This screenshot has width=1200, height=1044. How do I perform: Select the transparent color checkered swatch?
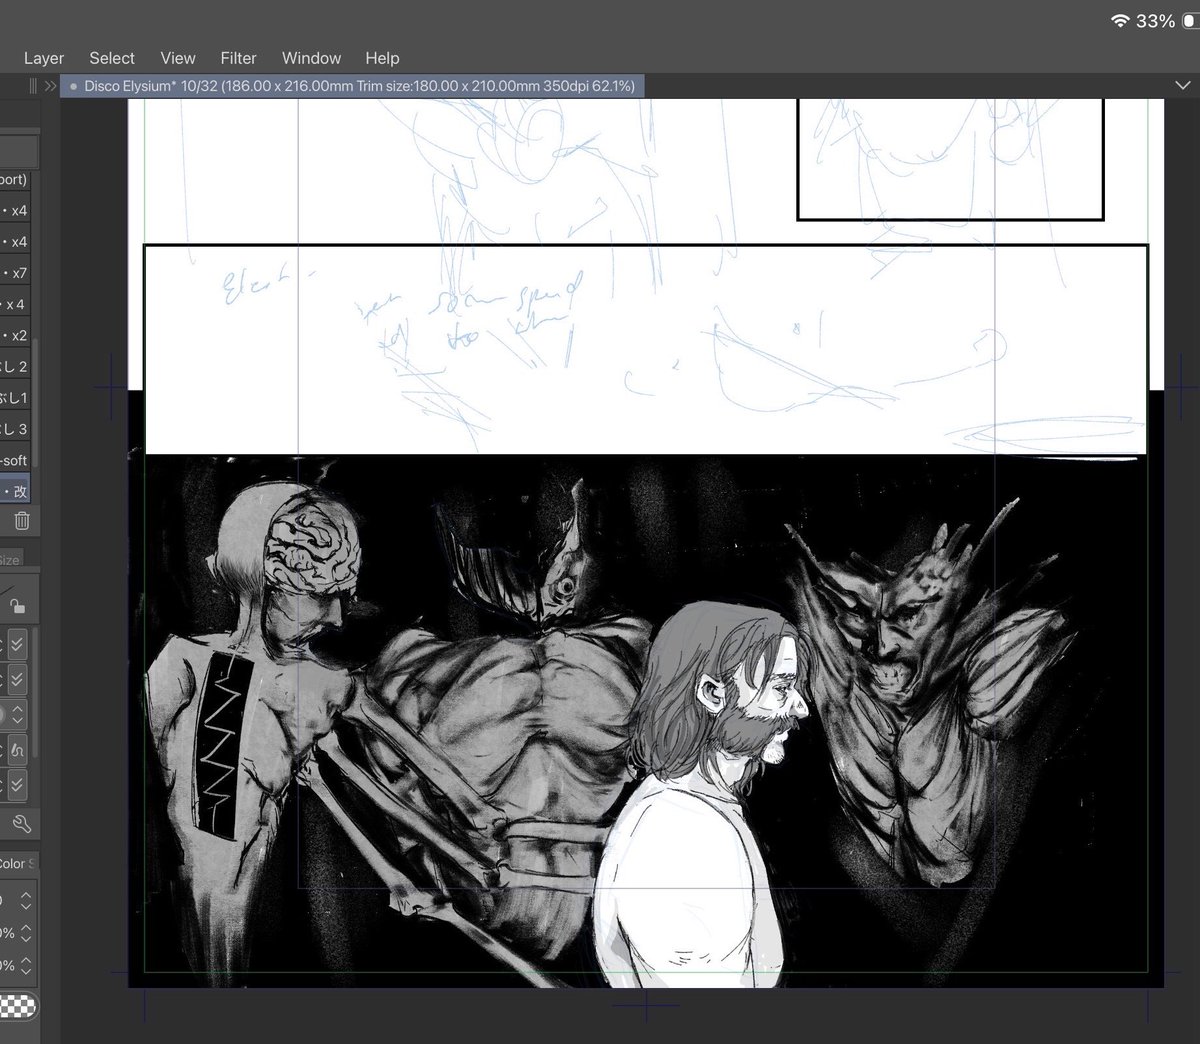pos(17,1007)
